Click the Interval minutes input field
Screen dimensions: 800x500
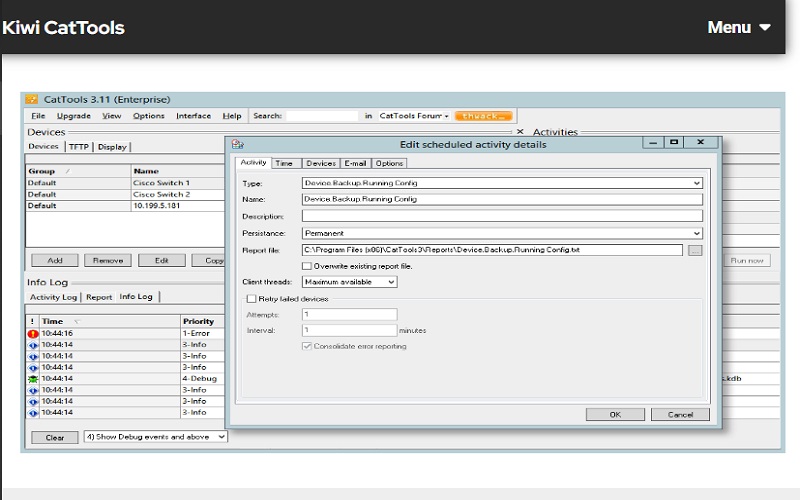[x=349, y=330]
